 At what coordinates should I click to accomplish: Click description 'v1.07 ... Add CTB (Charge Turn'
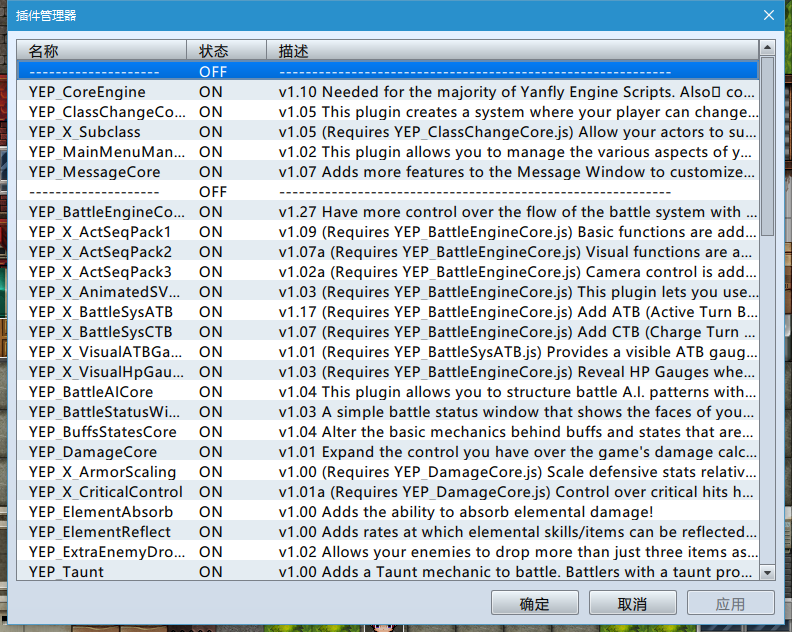(x=517, y=332)
